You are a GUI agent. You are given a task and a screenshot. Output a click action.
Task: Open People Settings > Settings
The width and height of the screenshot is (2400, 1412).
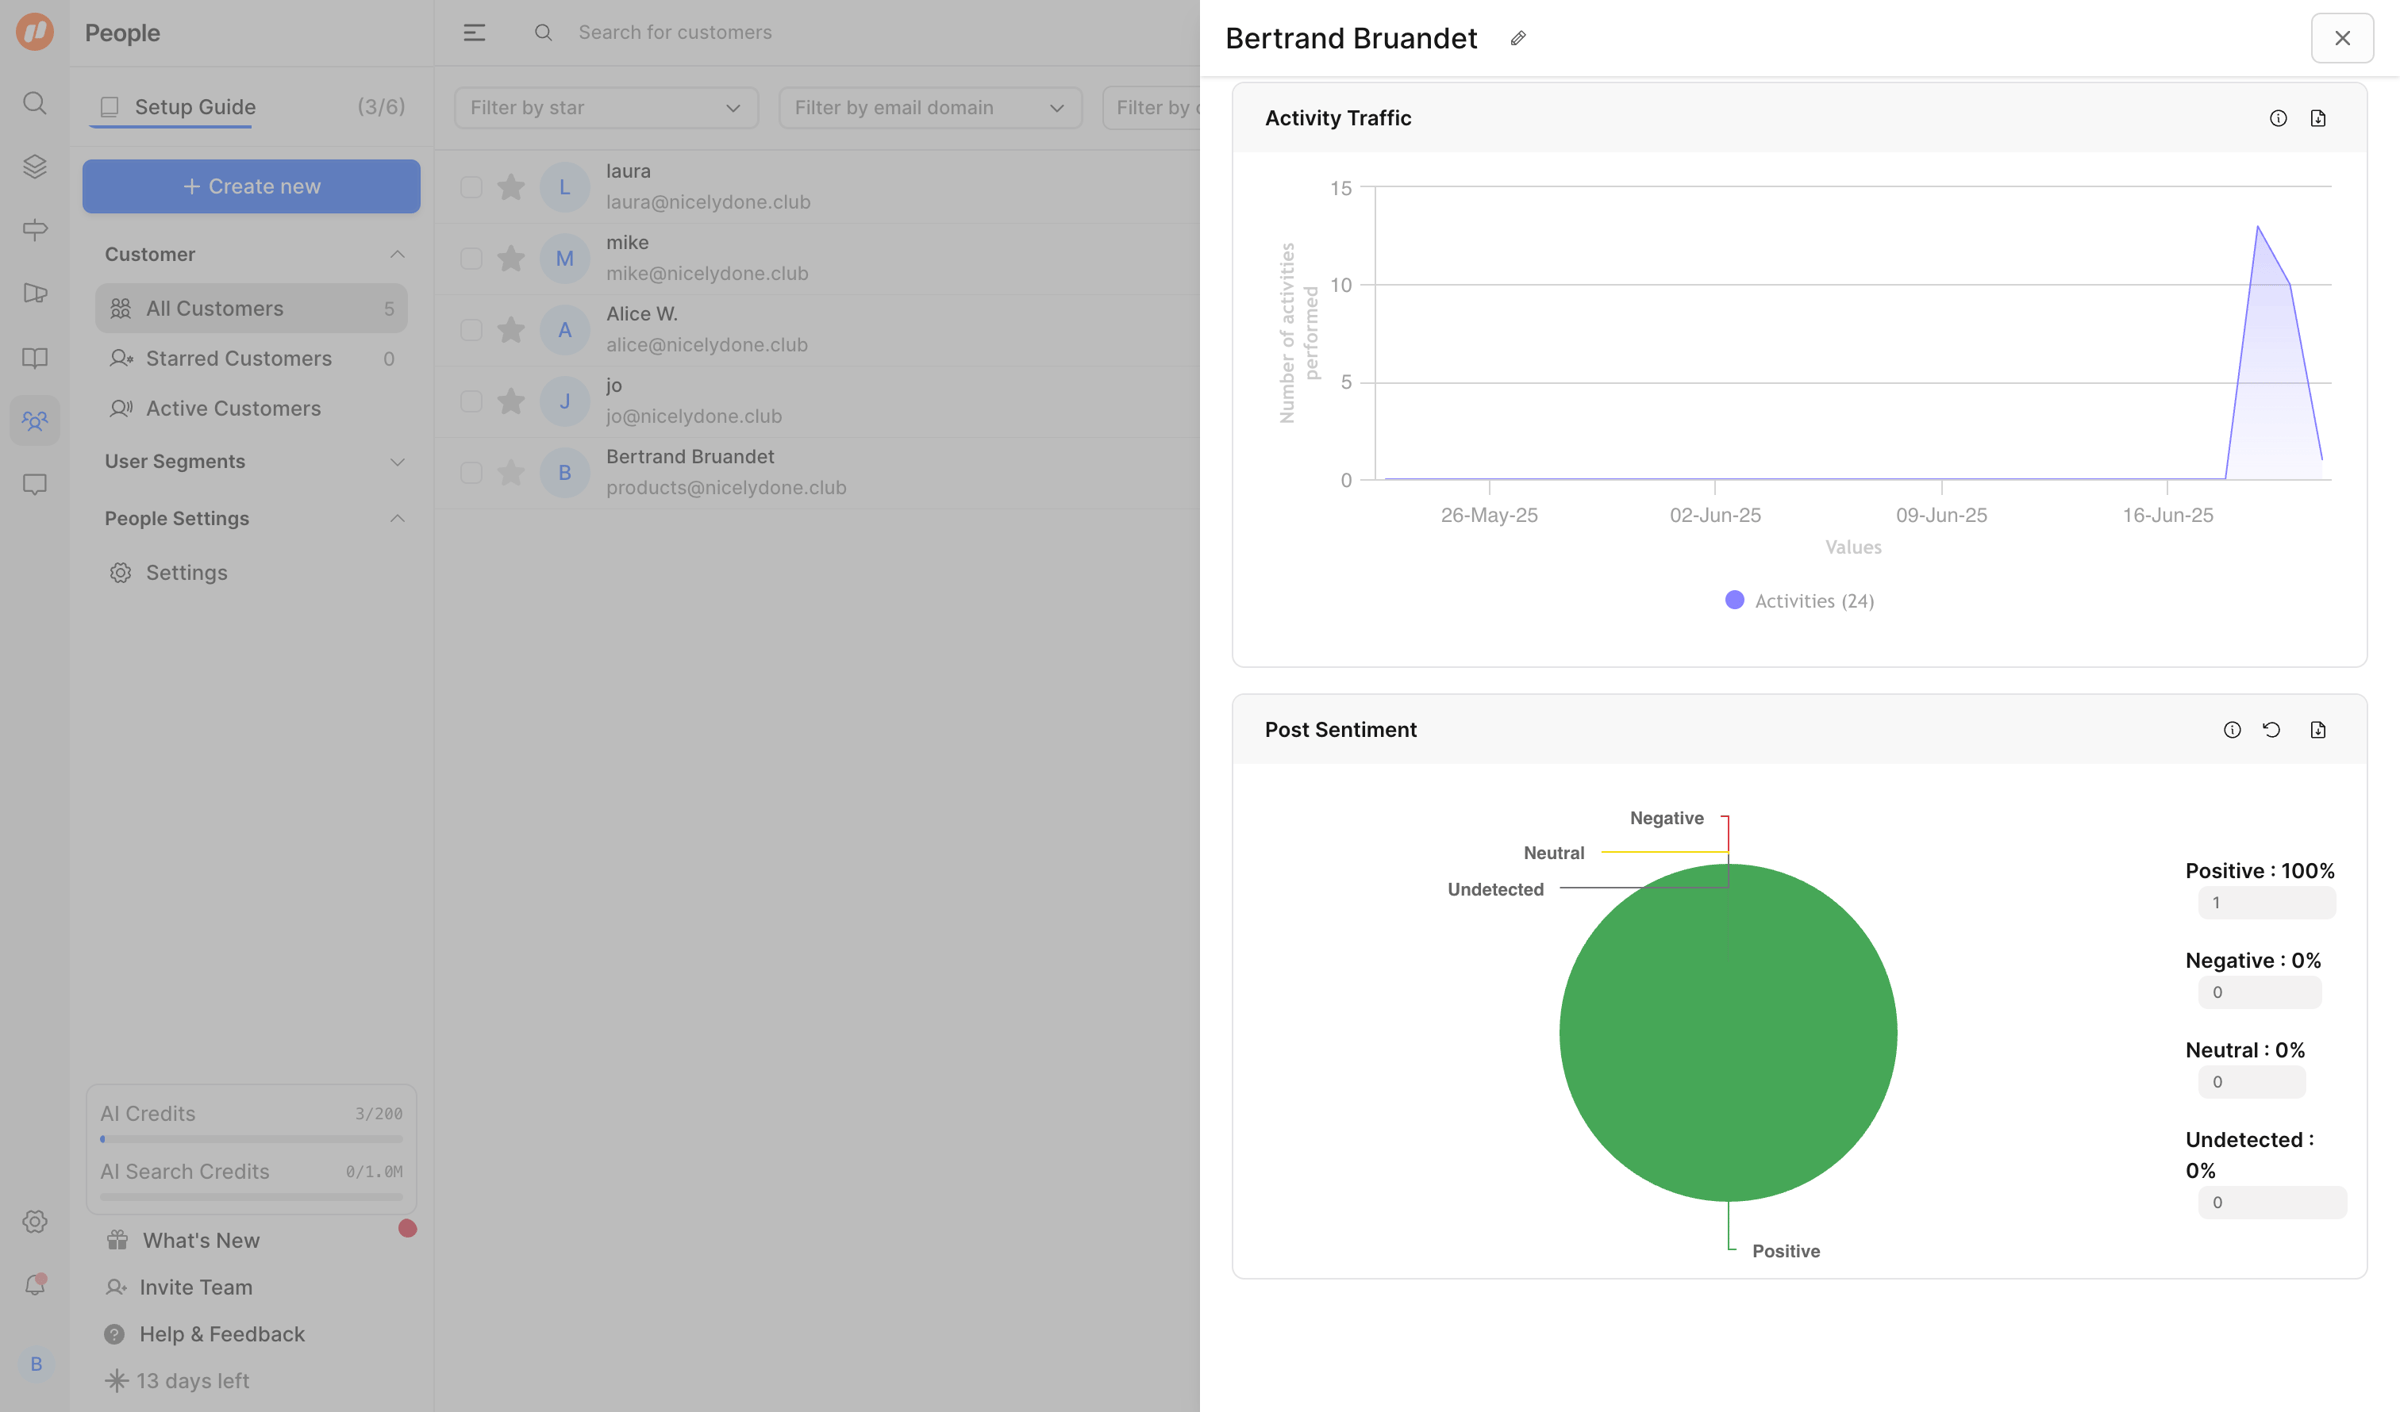point(186,572)
